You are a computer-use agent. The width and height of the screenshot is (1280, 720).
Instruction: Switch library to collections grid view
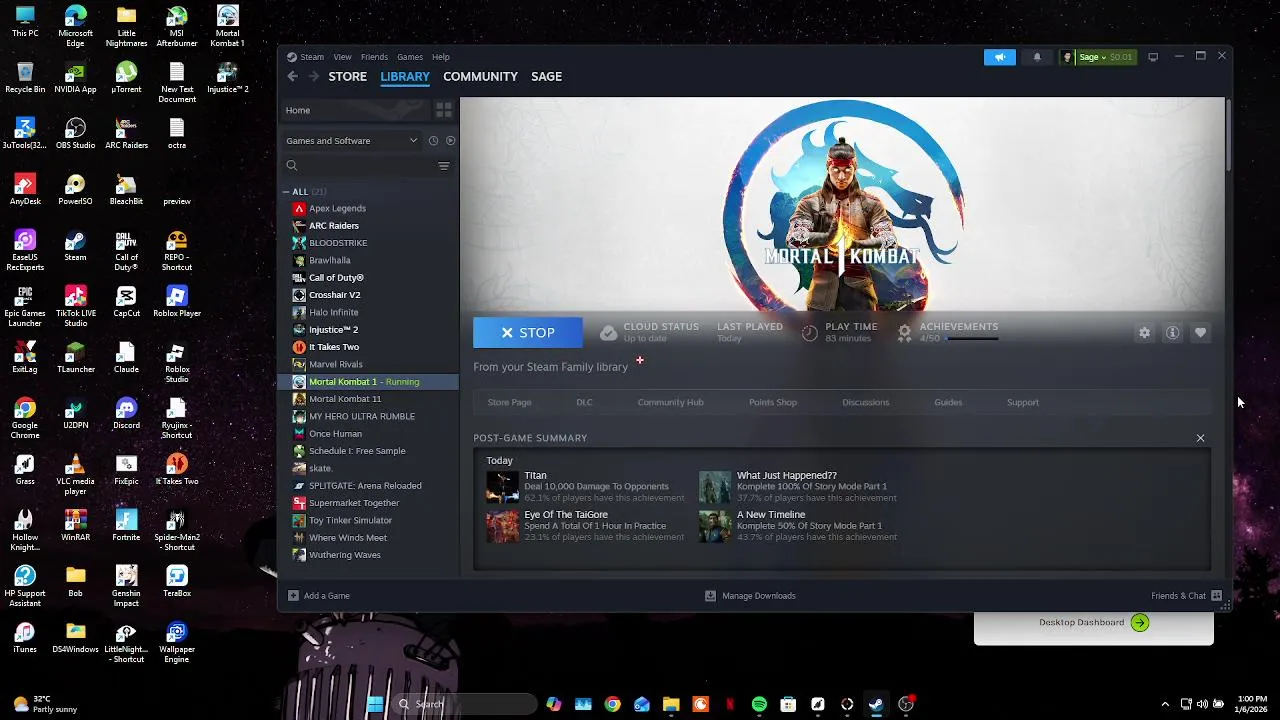pyautogui.click(x=444, y=110)
